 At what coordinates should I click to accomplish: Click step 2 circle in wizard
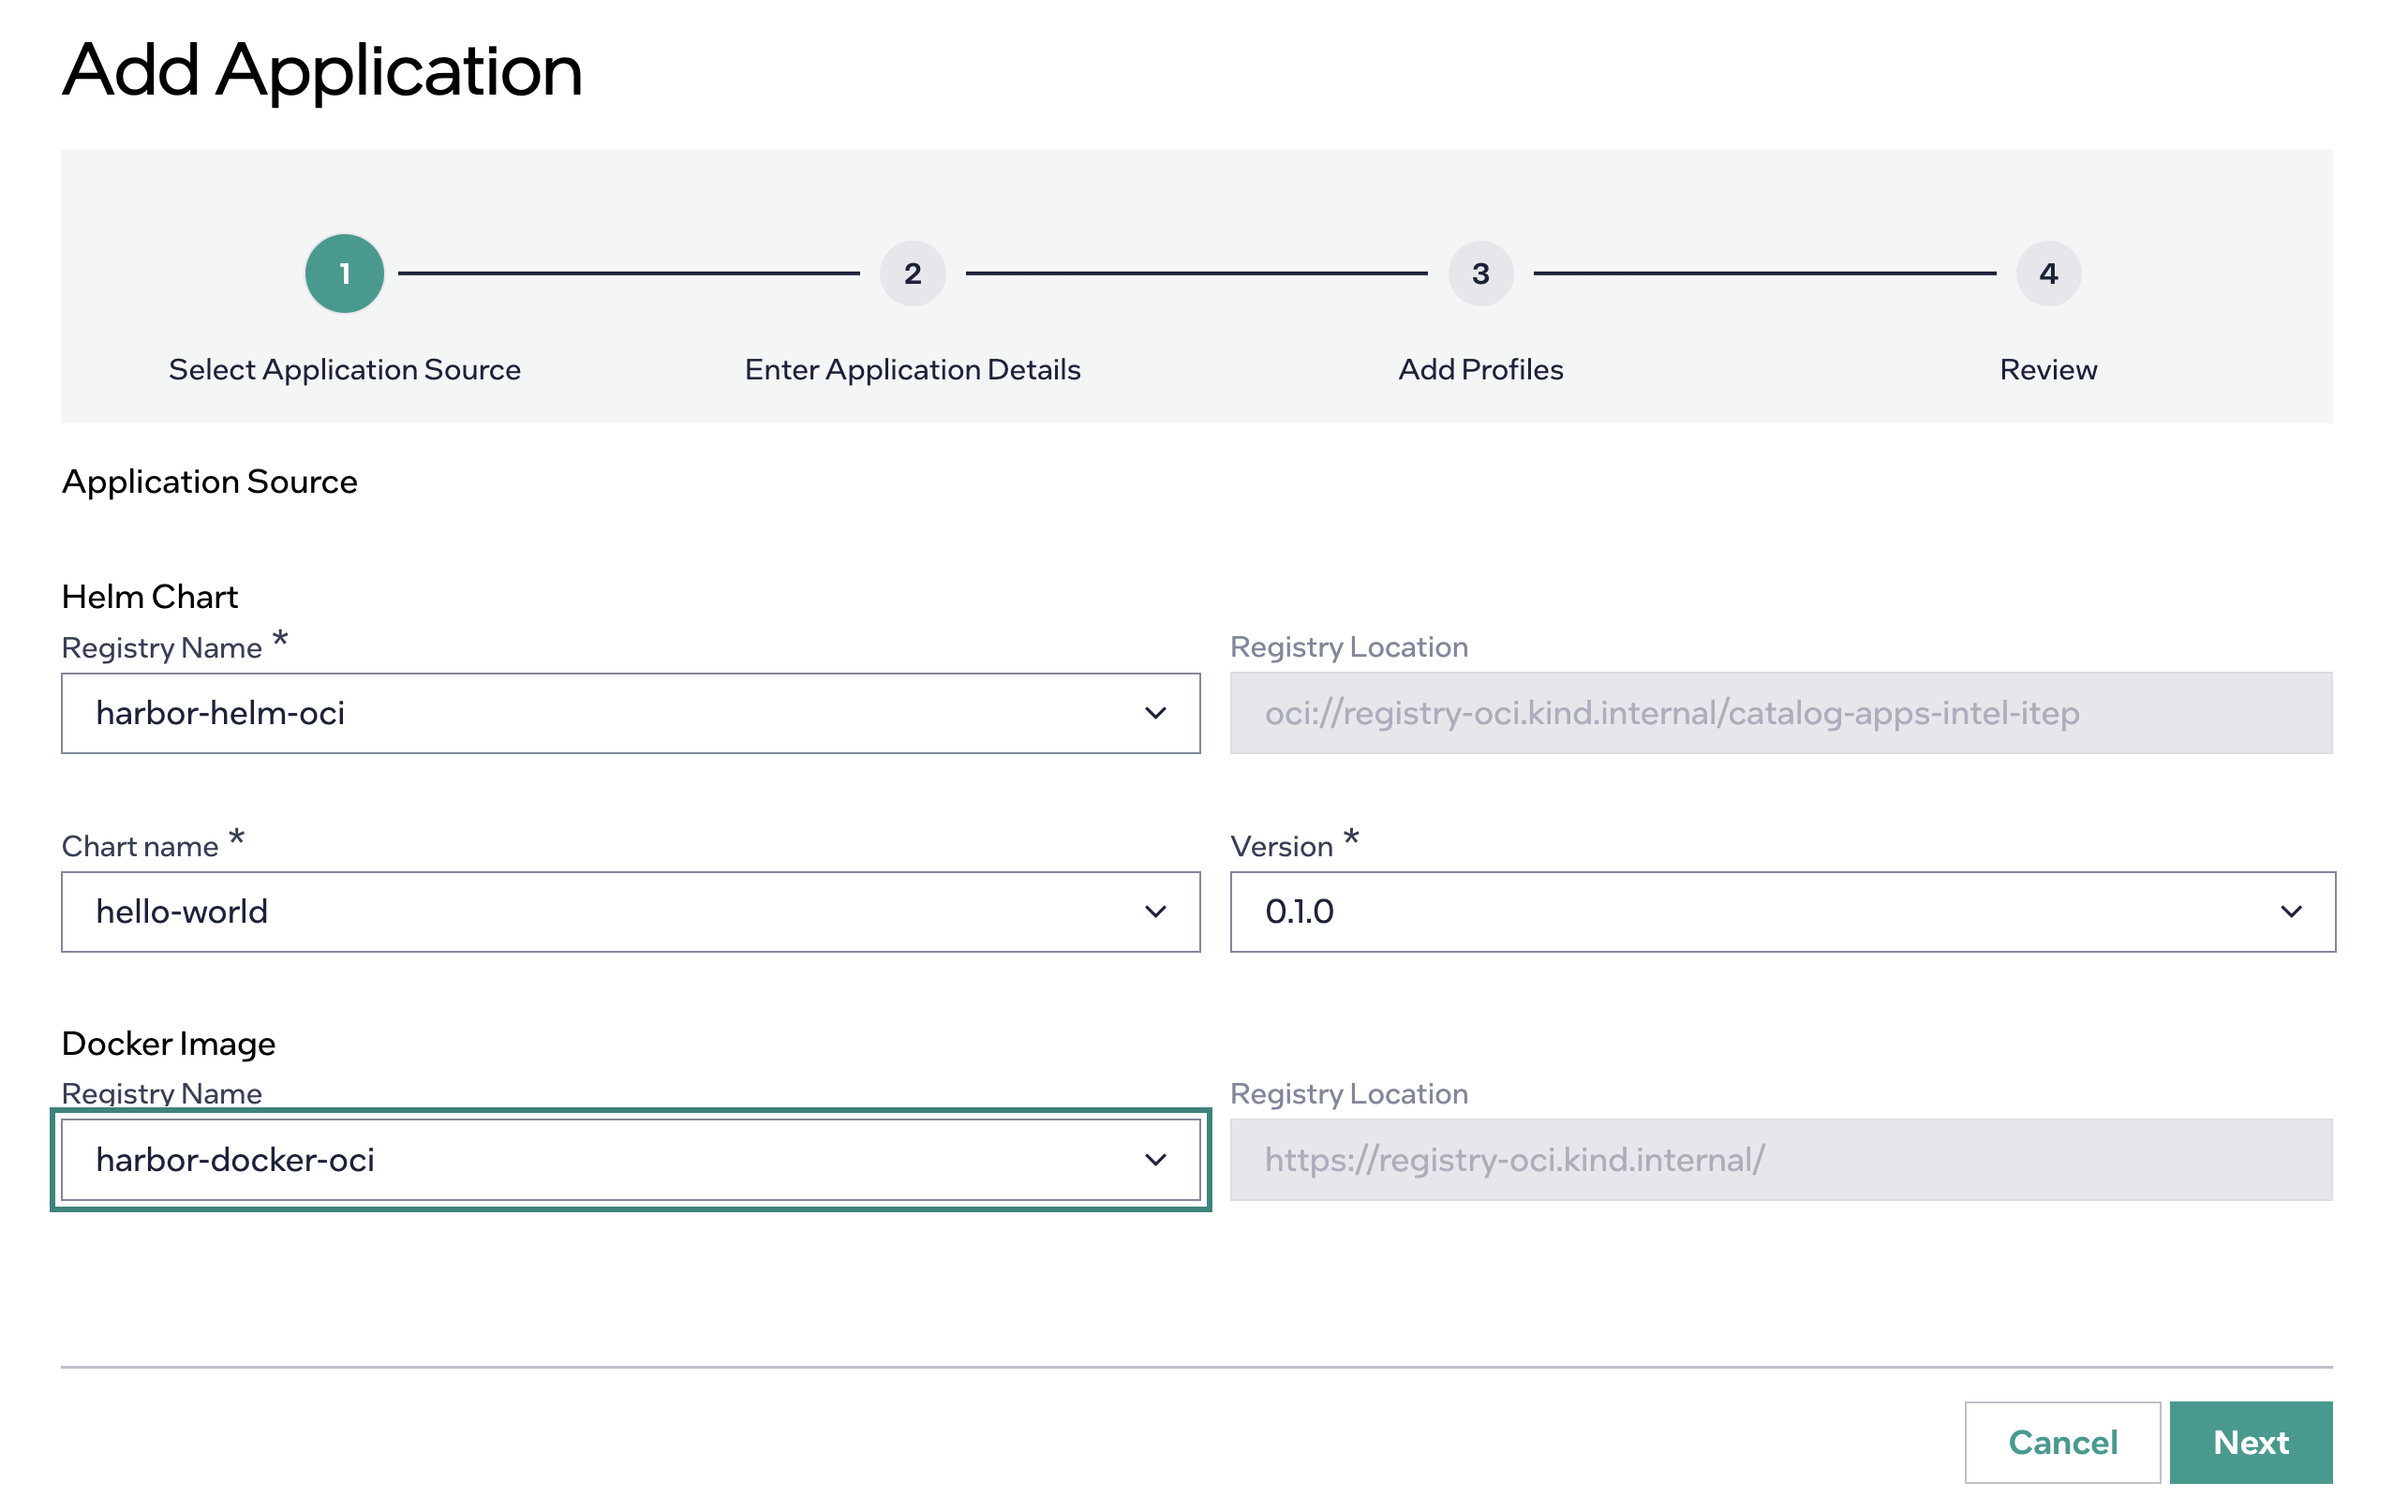(x=912, y=273)
